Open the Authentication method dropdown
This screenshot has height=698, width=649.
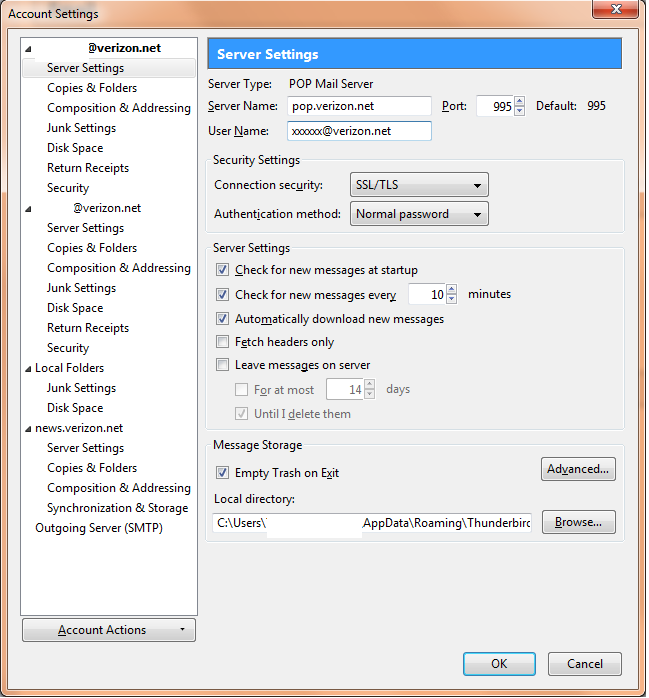coord(419,214)
